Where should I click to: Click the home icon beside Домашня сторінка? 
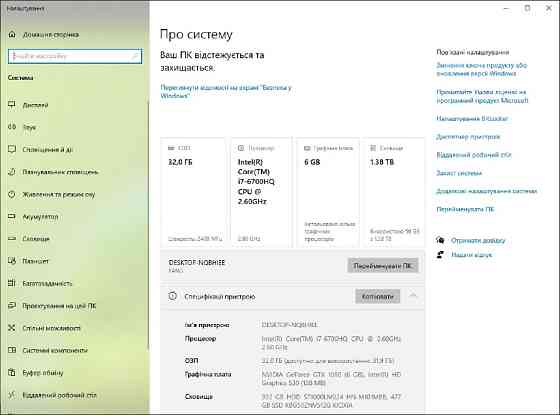[12, 34]
